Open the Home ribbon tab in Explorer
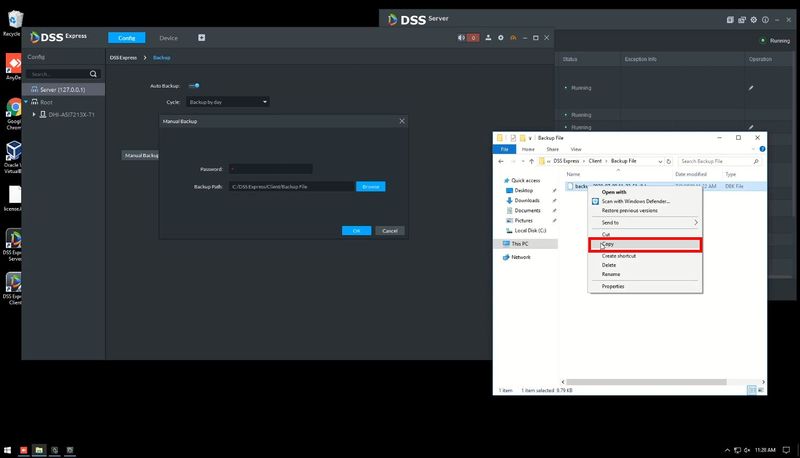The height and width of the screenshot is (458, 800). point(528,149)
